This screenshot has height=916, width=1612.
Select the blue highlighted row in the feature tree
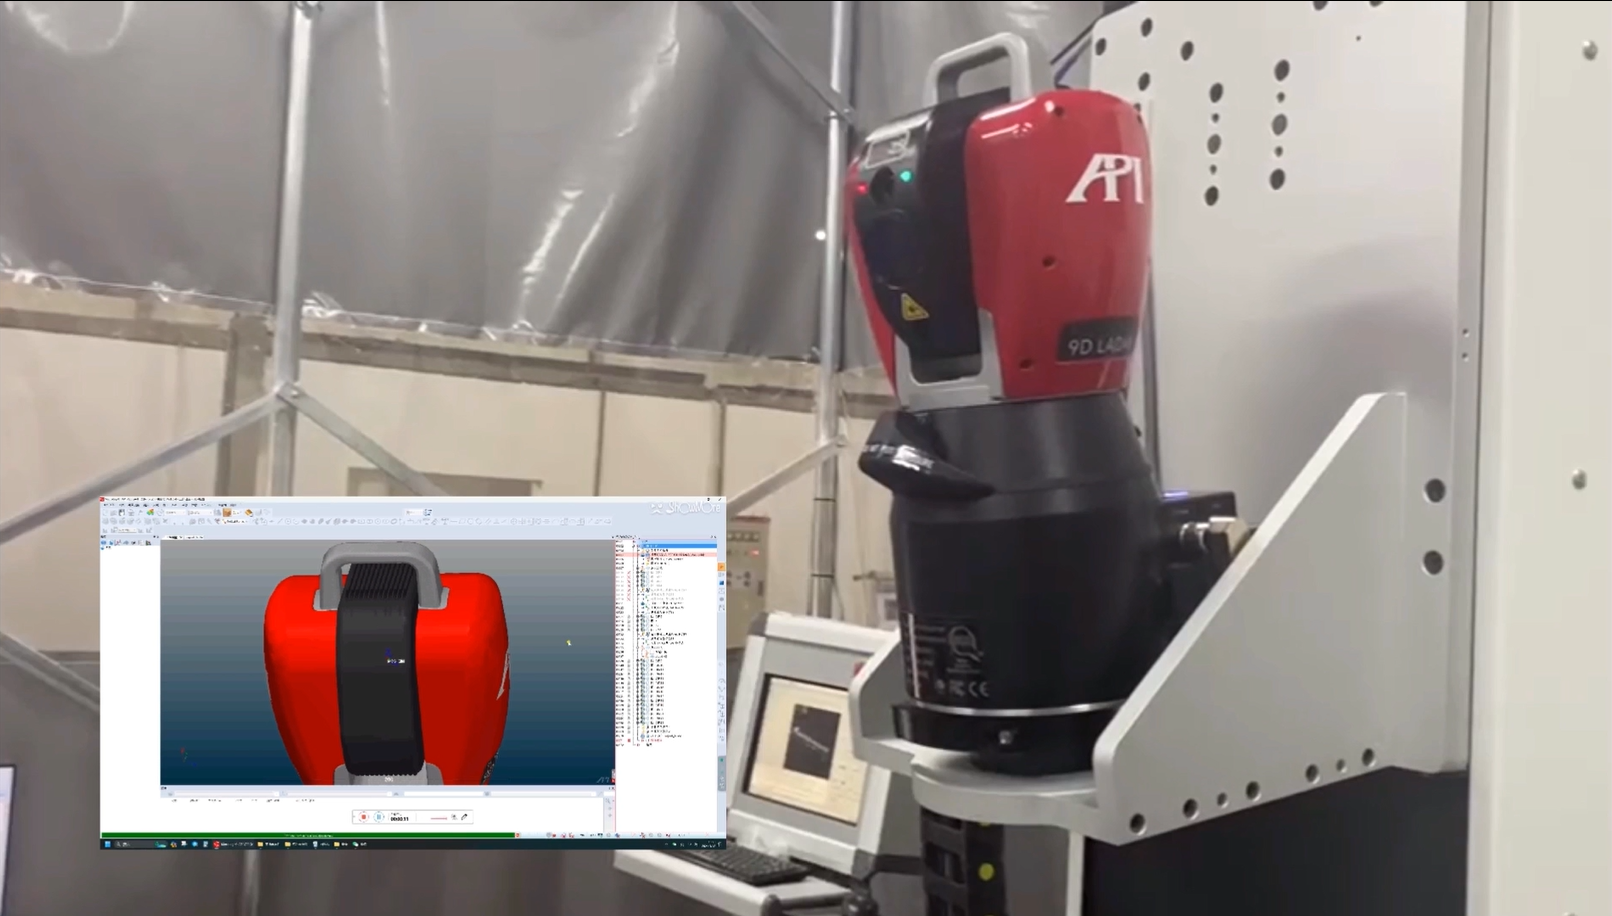[x=677, y=546]
